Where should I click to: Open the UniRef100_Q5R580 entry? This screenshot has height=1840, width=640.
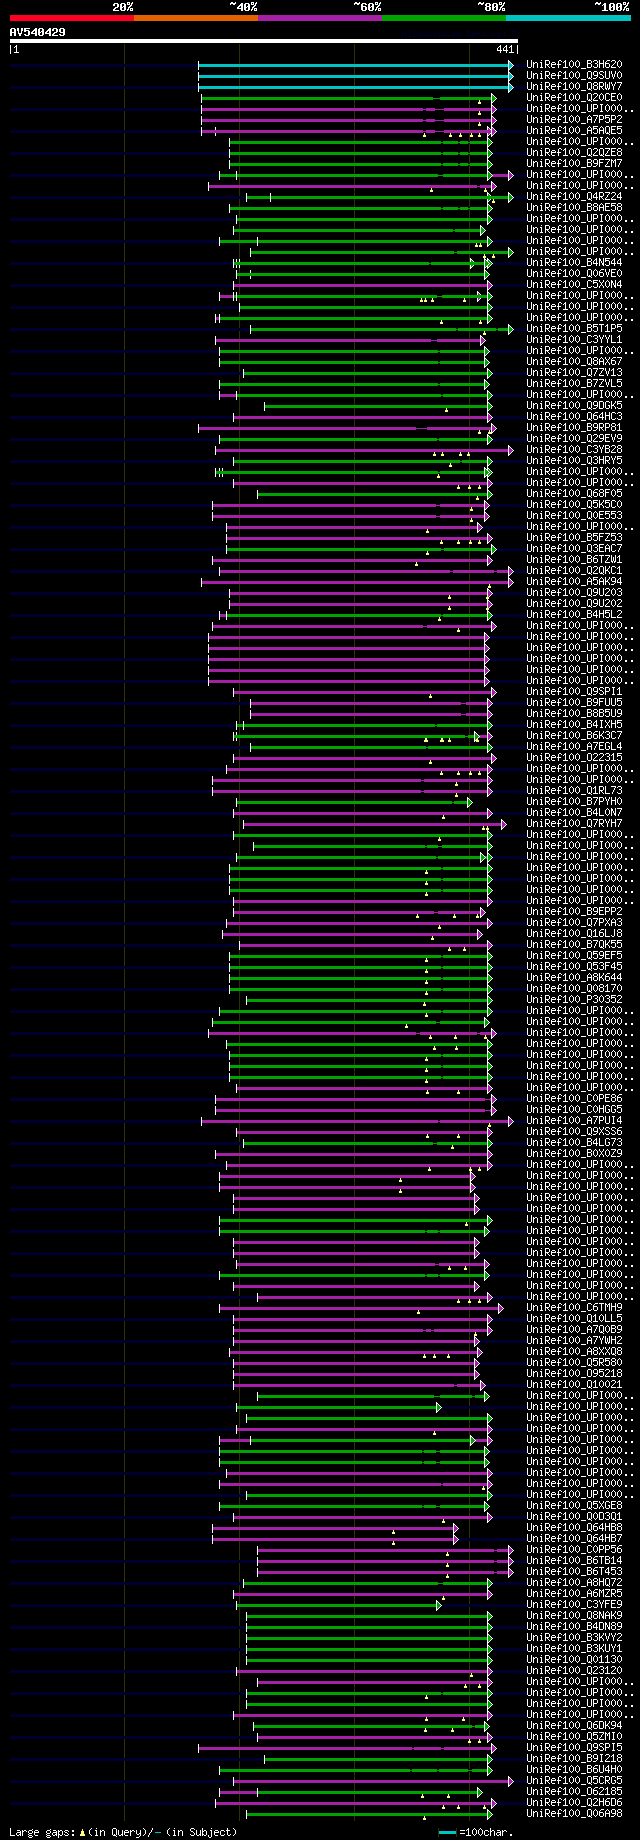tap(574, 1363)
